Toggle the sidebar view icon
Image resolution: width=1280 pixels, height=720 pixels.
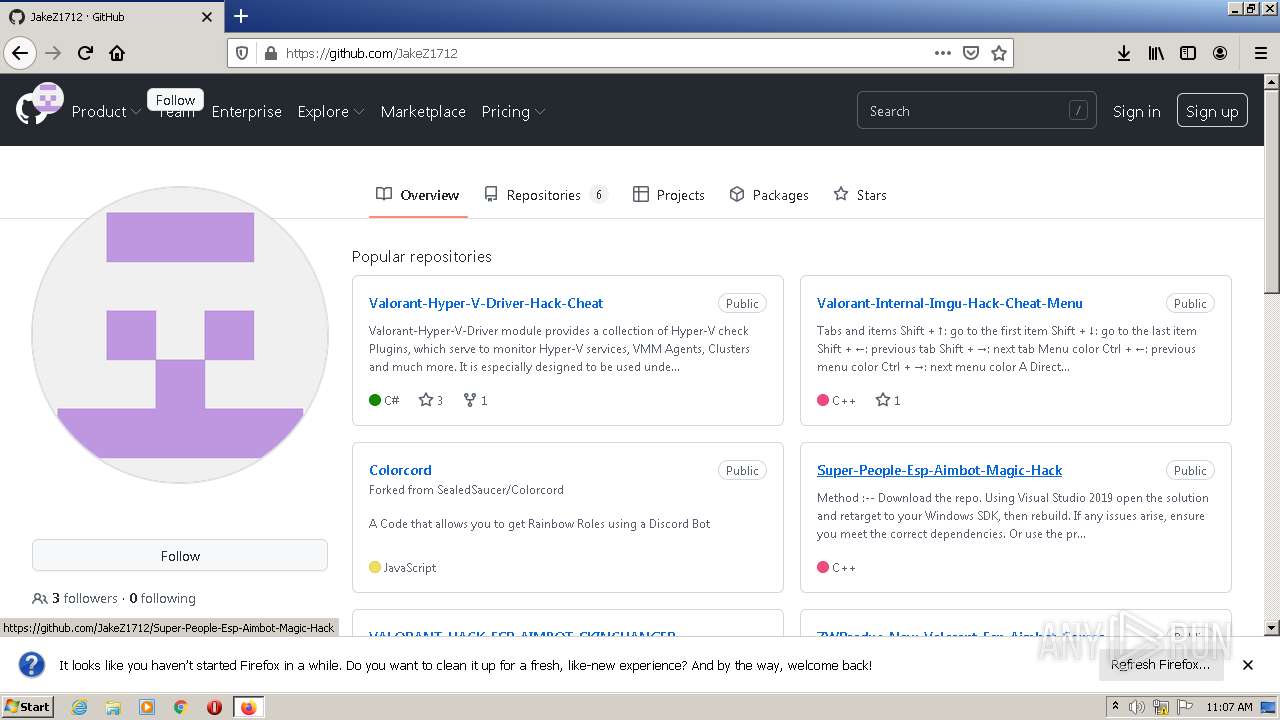pyautogui.click(x=1188, y=53)
